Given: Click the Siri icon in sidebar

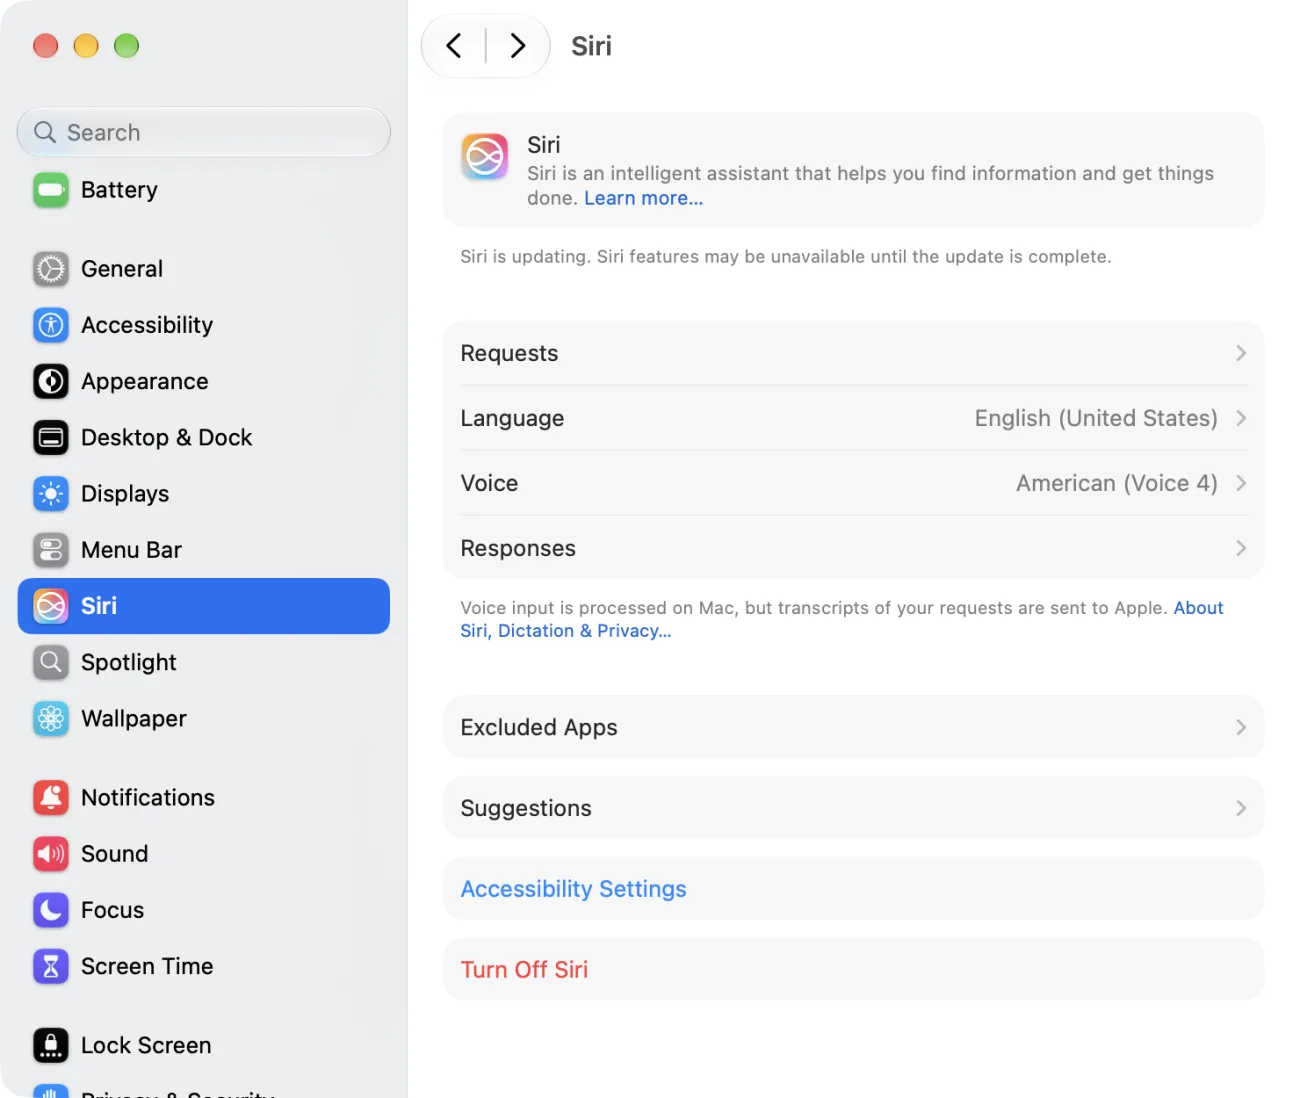Looking at the screenshot, I should click(x=51, y=606).
